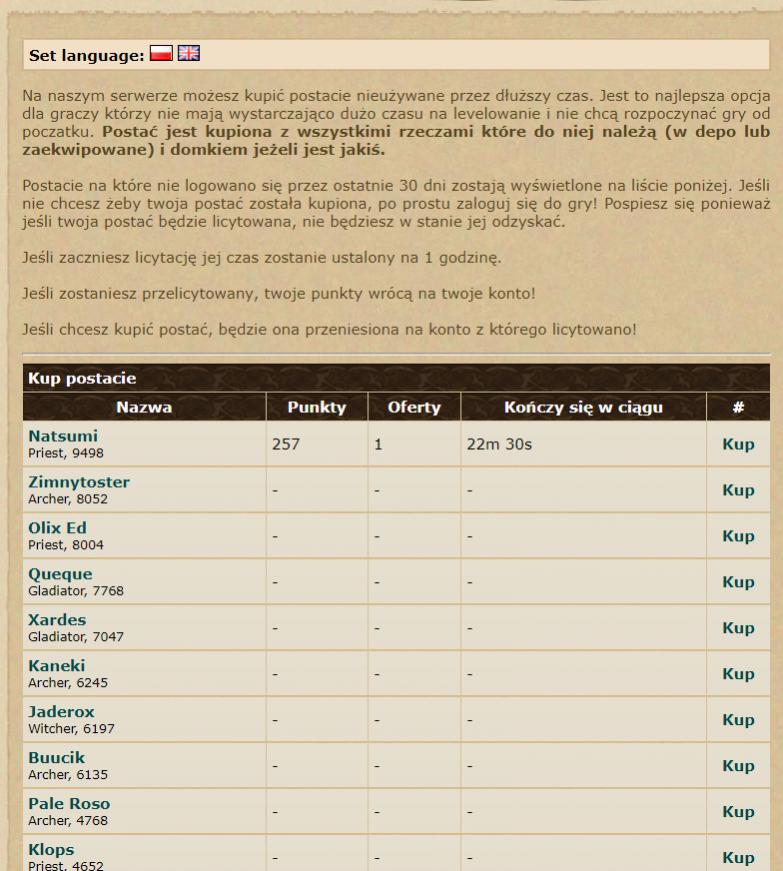Buy the Pale Roso archer
Viewport: 783px width, 871px height.
point(738,813)
